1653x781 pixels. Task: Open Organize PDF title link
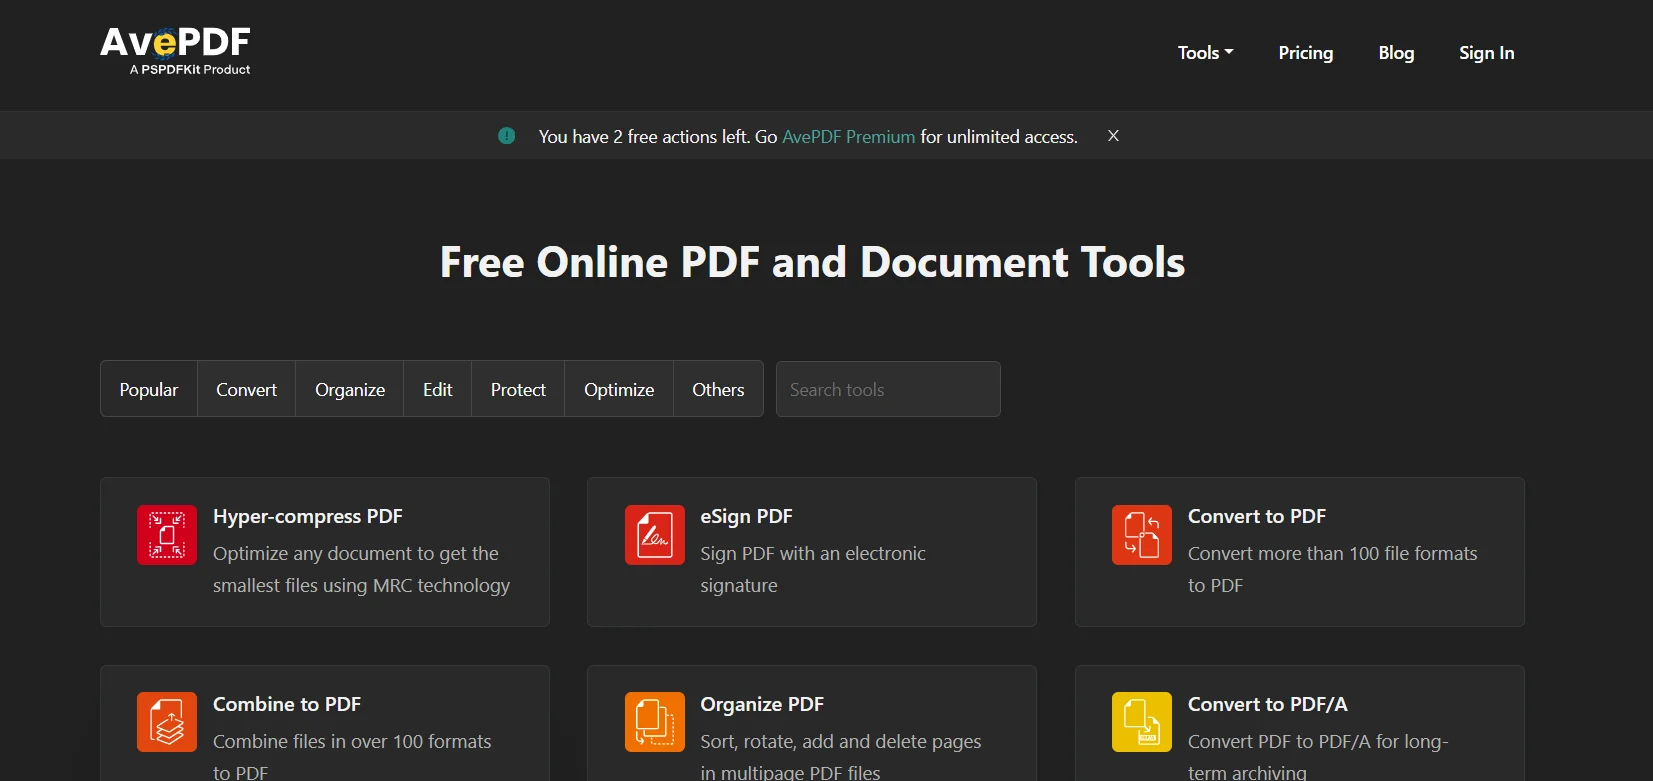click(762, 704)
